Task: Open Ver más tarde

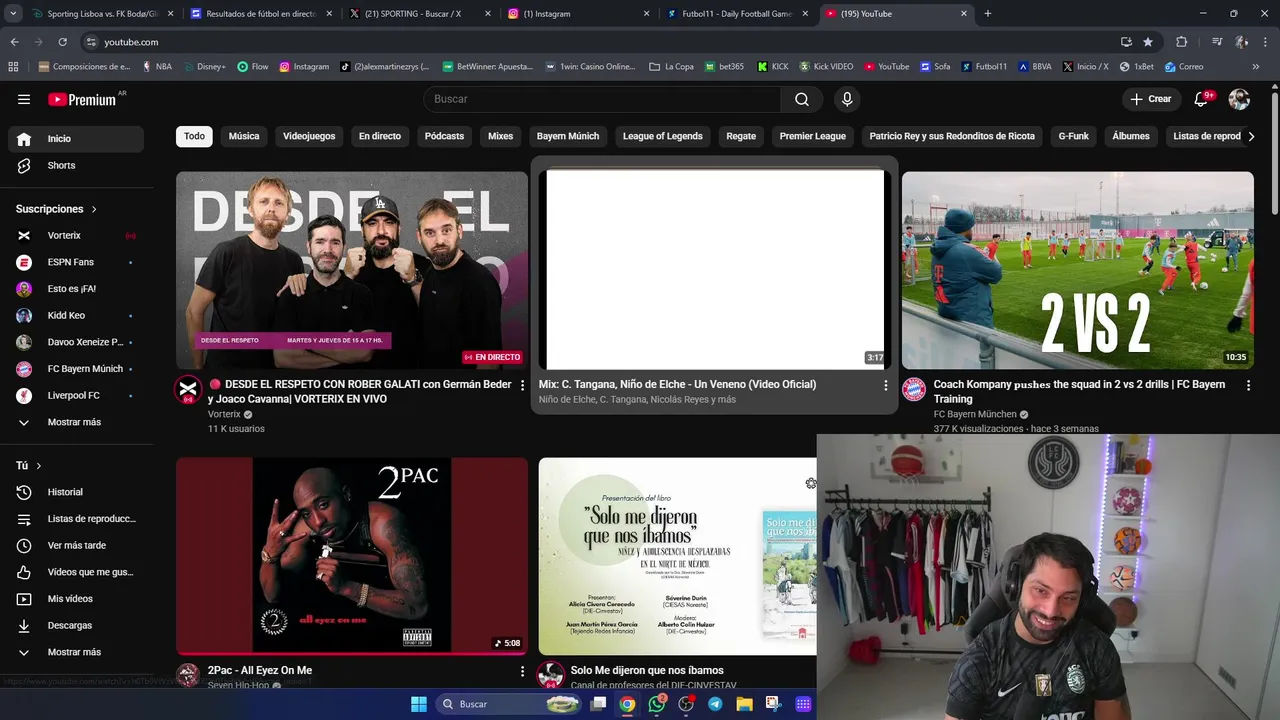Action: [76, 545]
